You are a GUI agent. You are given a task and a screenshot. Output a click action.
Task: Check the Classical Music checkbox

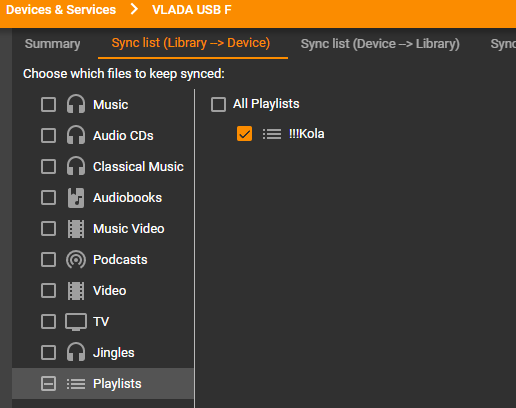click(48, 166)
